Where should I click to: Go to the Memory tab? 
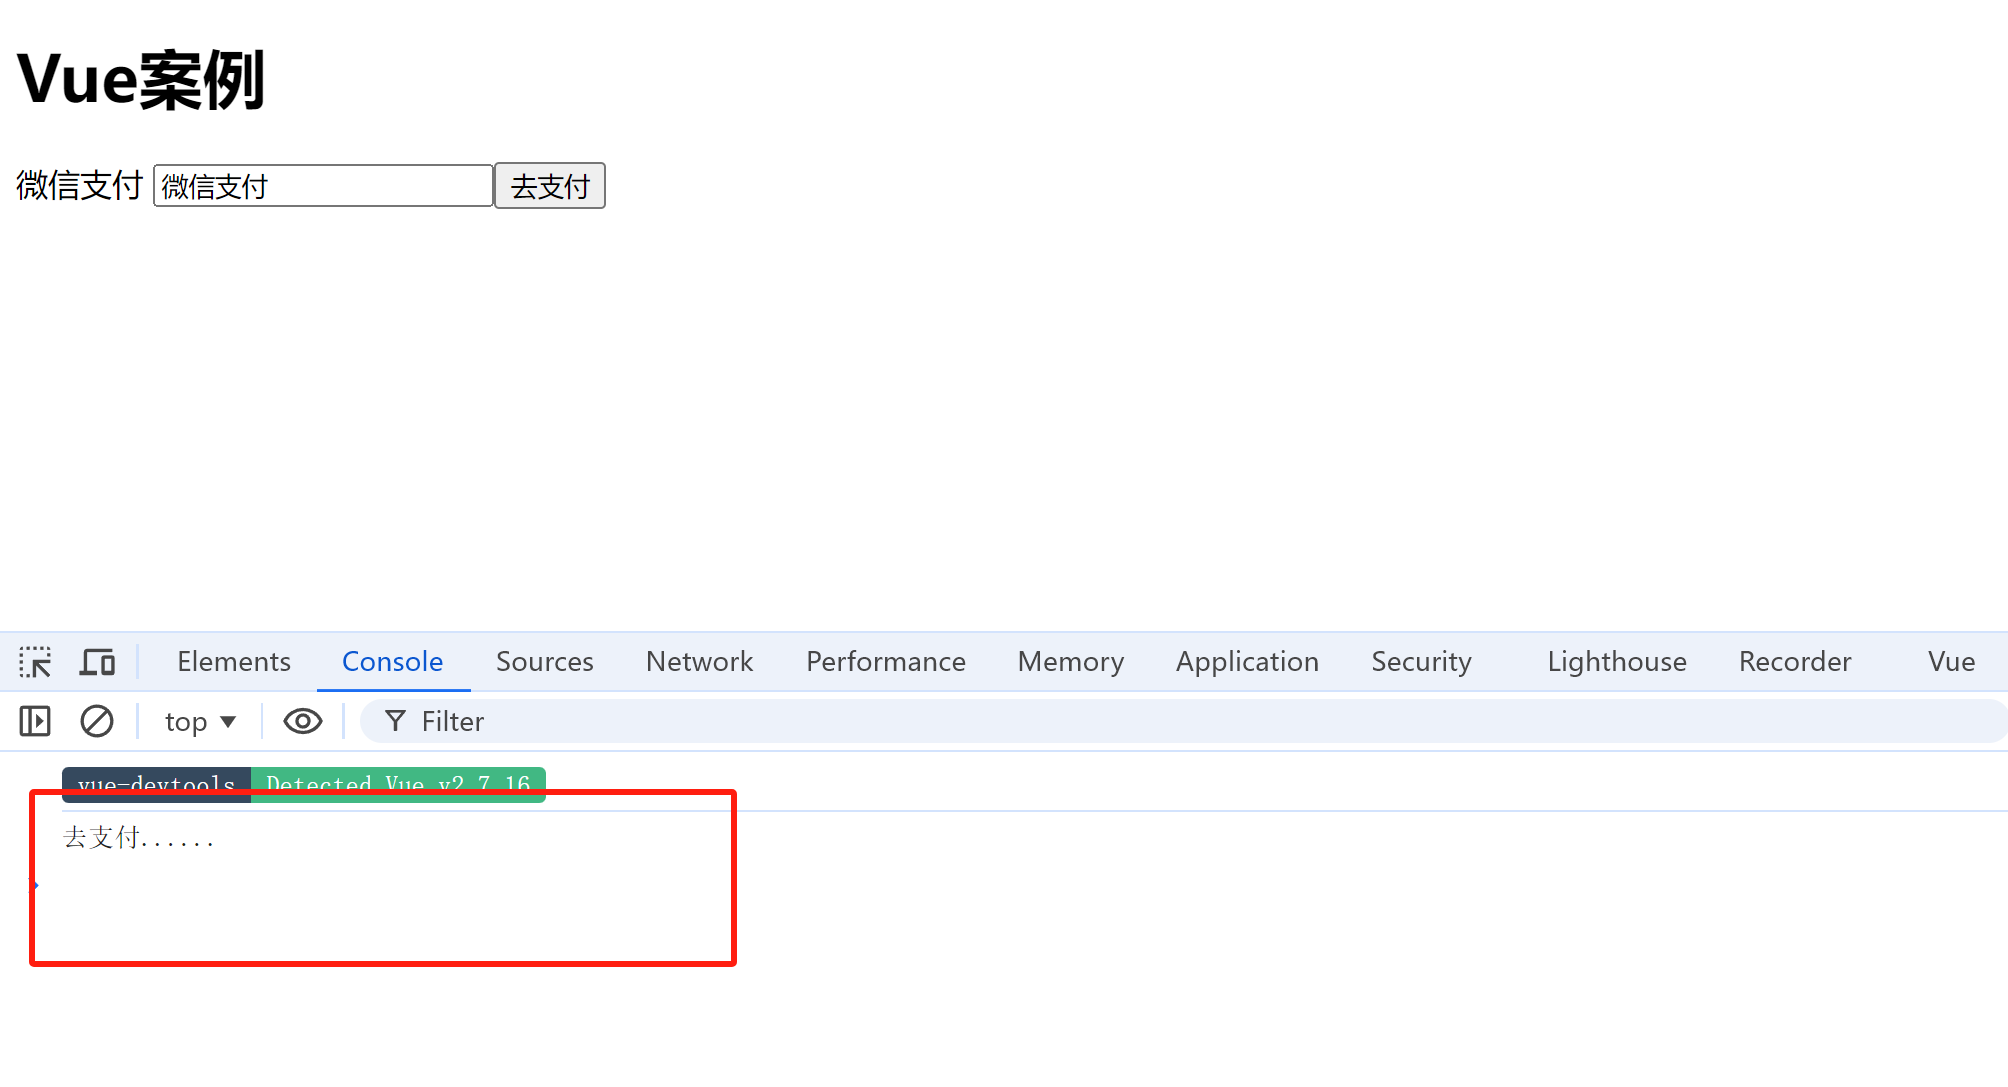click(x=1070, y=662)
